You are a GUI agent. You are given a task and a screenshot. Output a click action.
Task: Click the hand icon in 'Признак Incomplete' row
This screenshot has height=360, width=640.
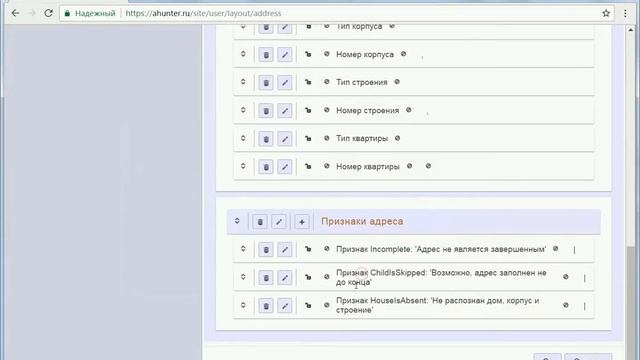point(308,249)
